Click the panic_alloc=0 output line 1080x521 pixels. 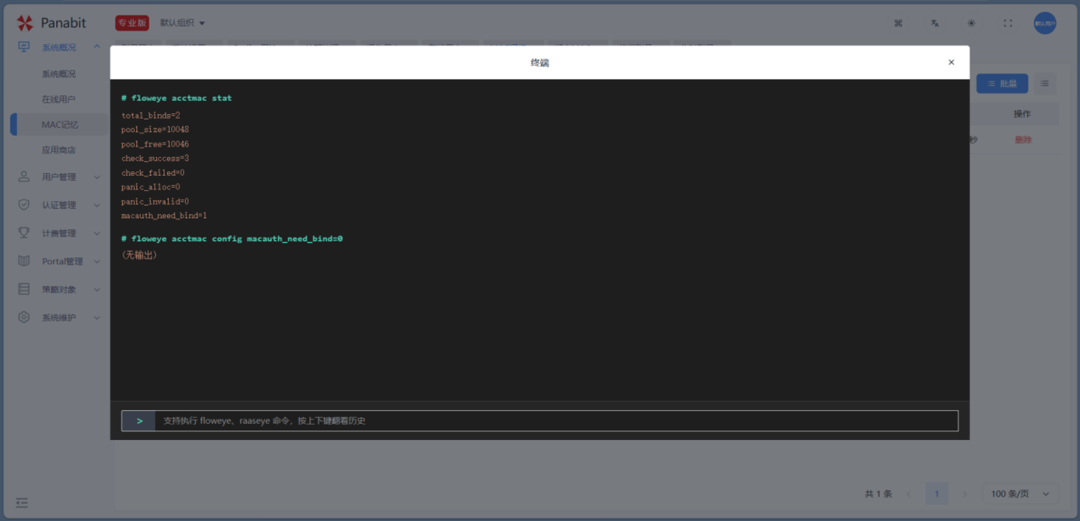tap(151, 187)
